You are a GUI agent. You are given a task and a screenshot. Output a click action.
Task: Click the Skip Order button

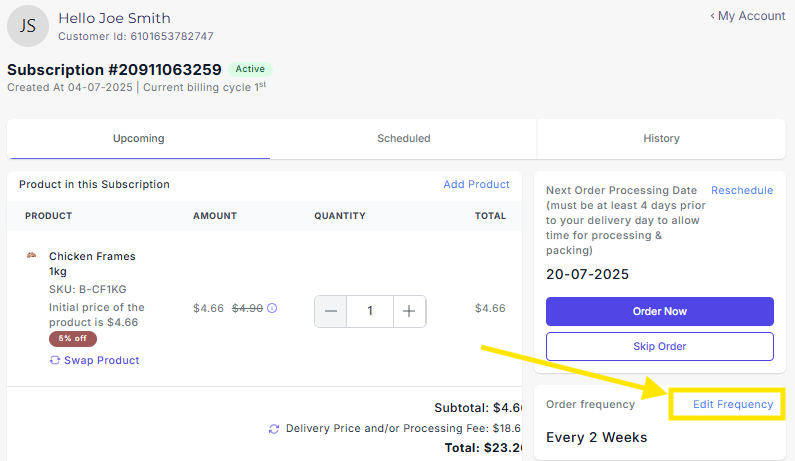click(x=660, y=346)
